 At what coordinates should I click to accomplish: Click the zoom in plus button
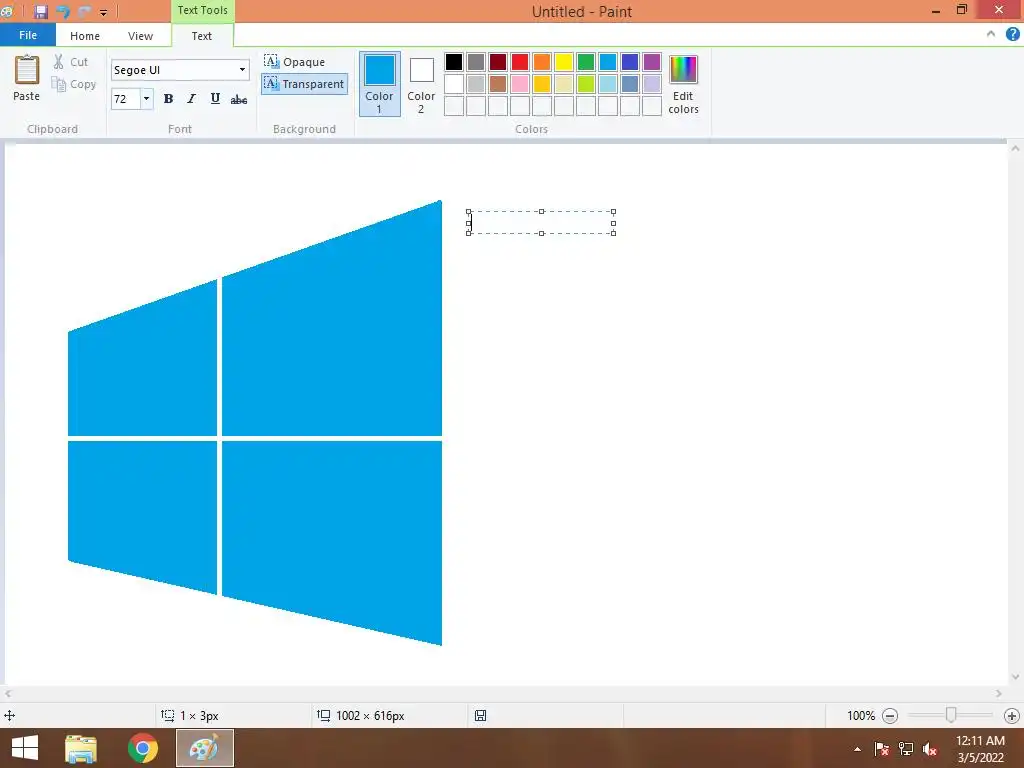(x=1012, y=716)
